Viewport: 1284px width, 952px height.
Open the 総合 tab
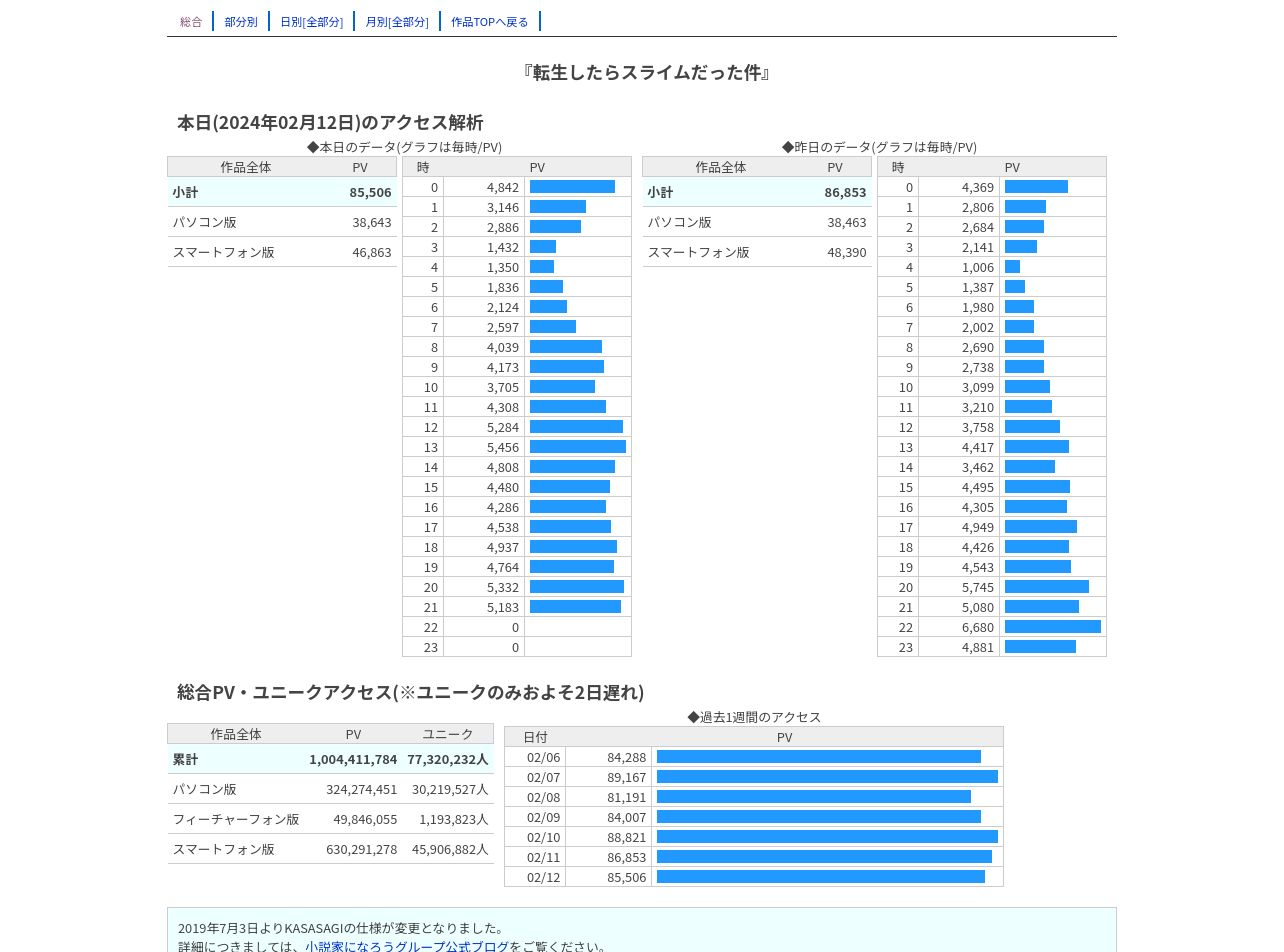191,21
